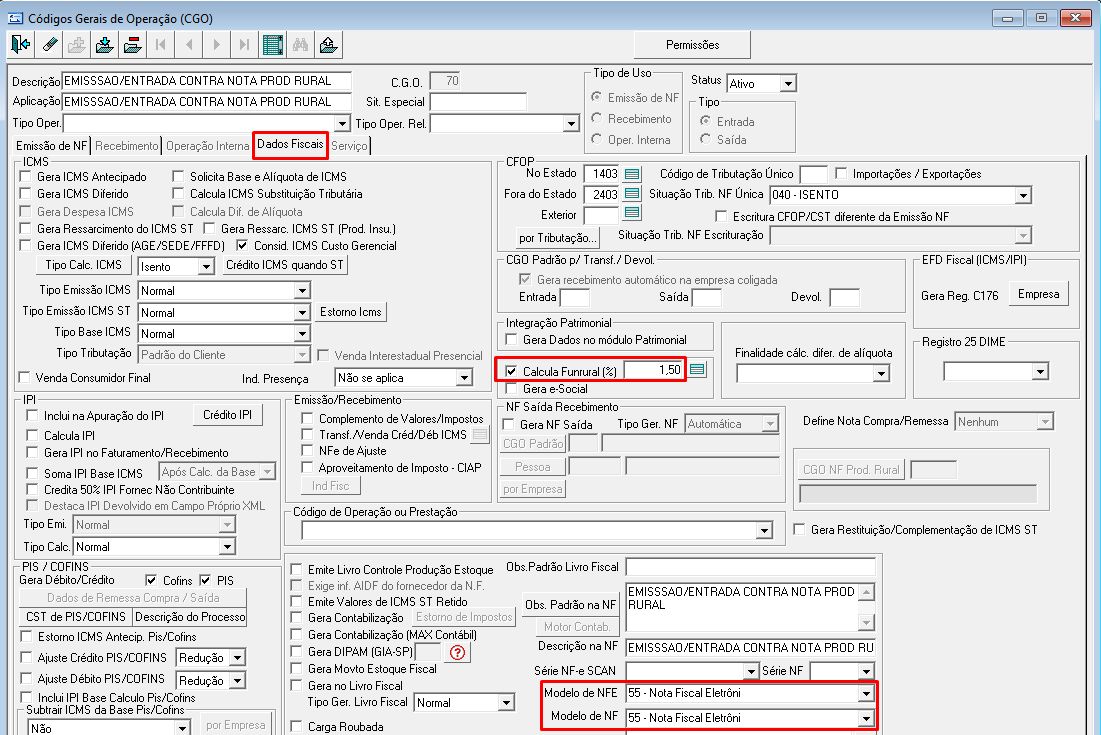
Task: Enable Gera ICMS Antecipado checkbox
Action: (26, 176)
